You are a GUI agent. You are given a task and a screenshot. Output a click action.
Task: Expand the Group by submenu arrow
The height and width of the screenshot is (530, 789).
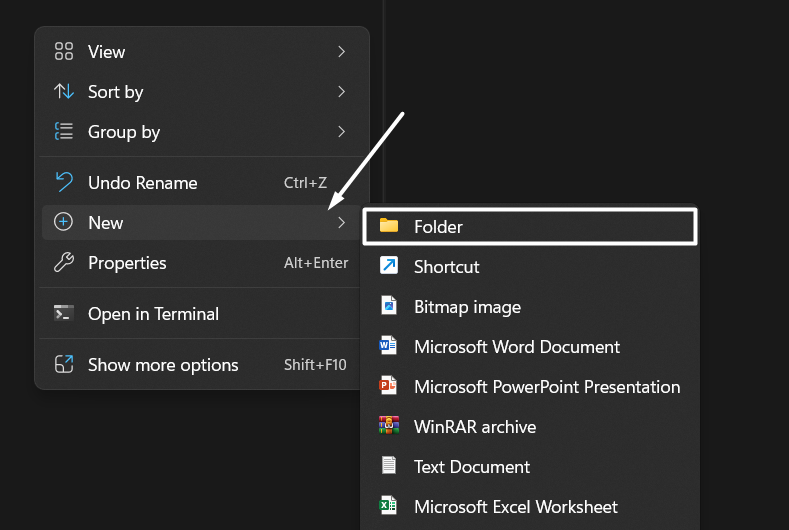[341, 131]
